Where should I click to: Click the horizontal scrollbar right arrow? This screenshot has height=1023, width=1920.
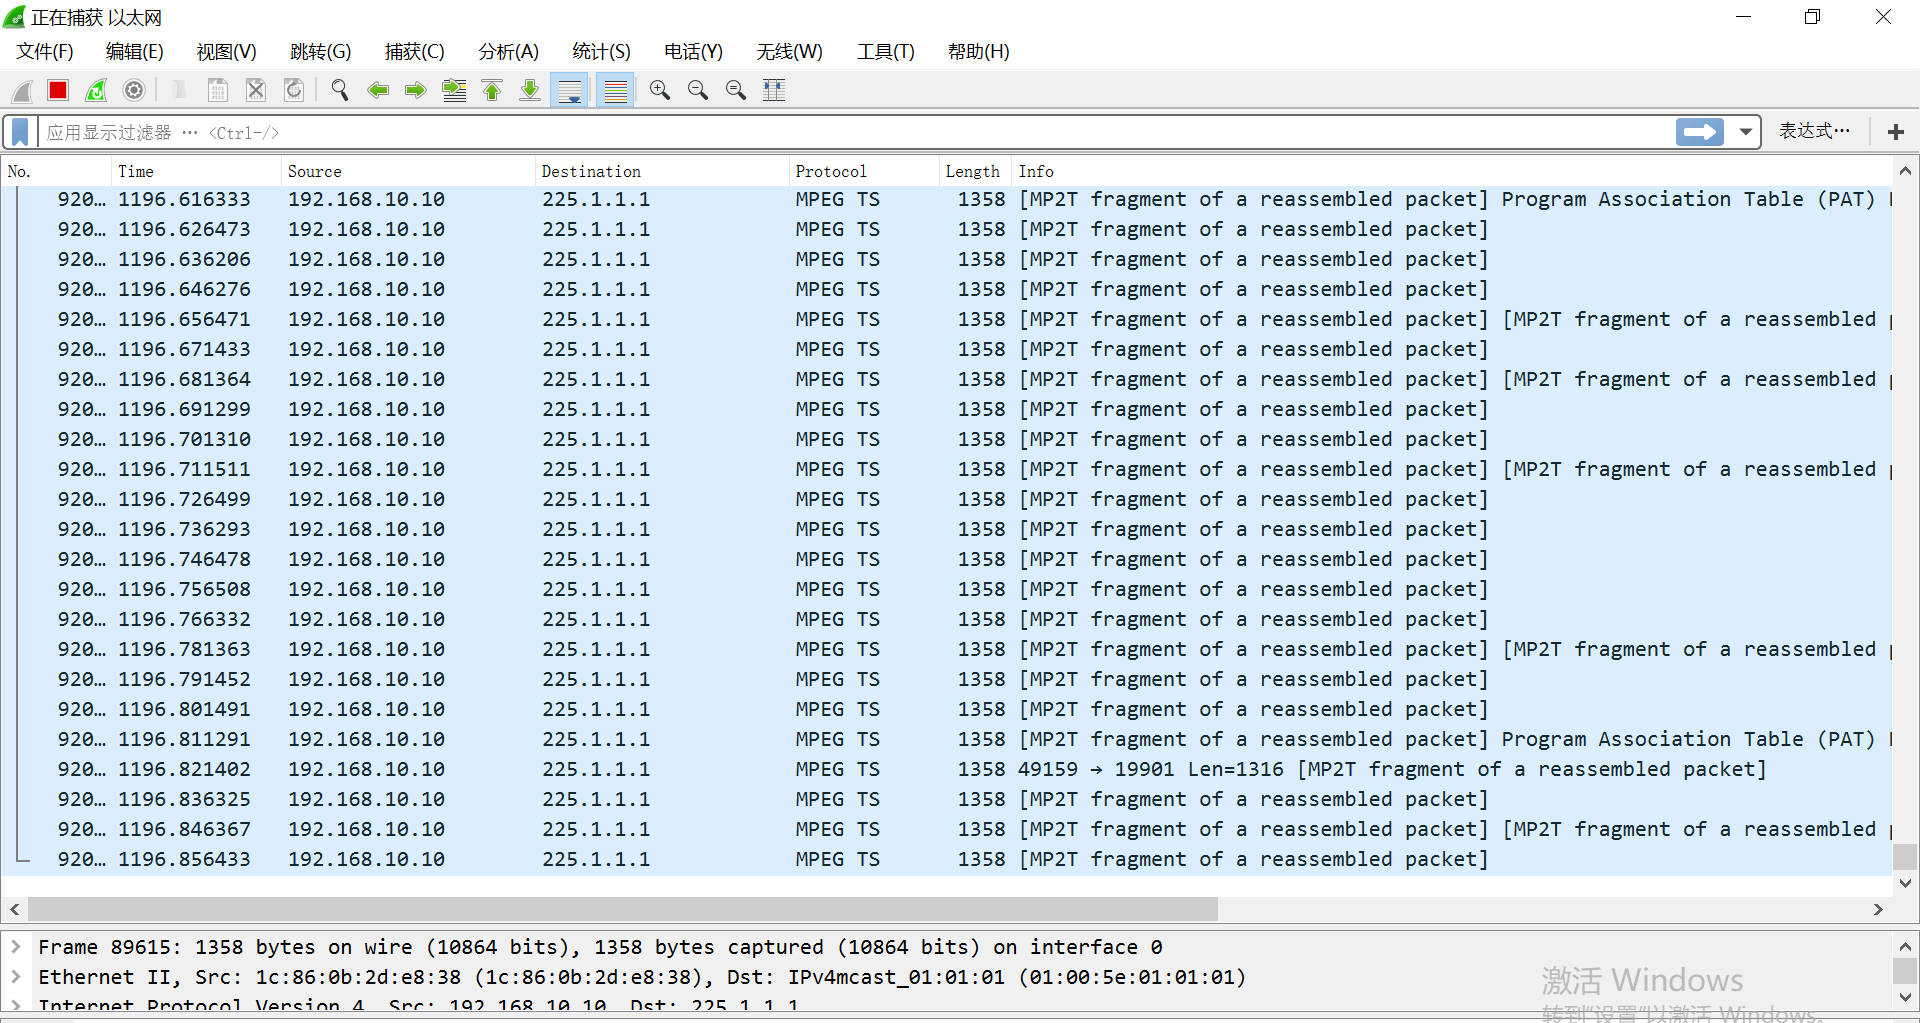pos(1879,909)
